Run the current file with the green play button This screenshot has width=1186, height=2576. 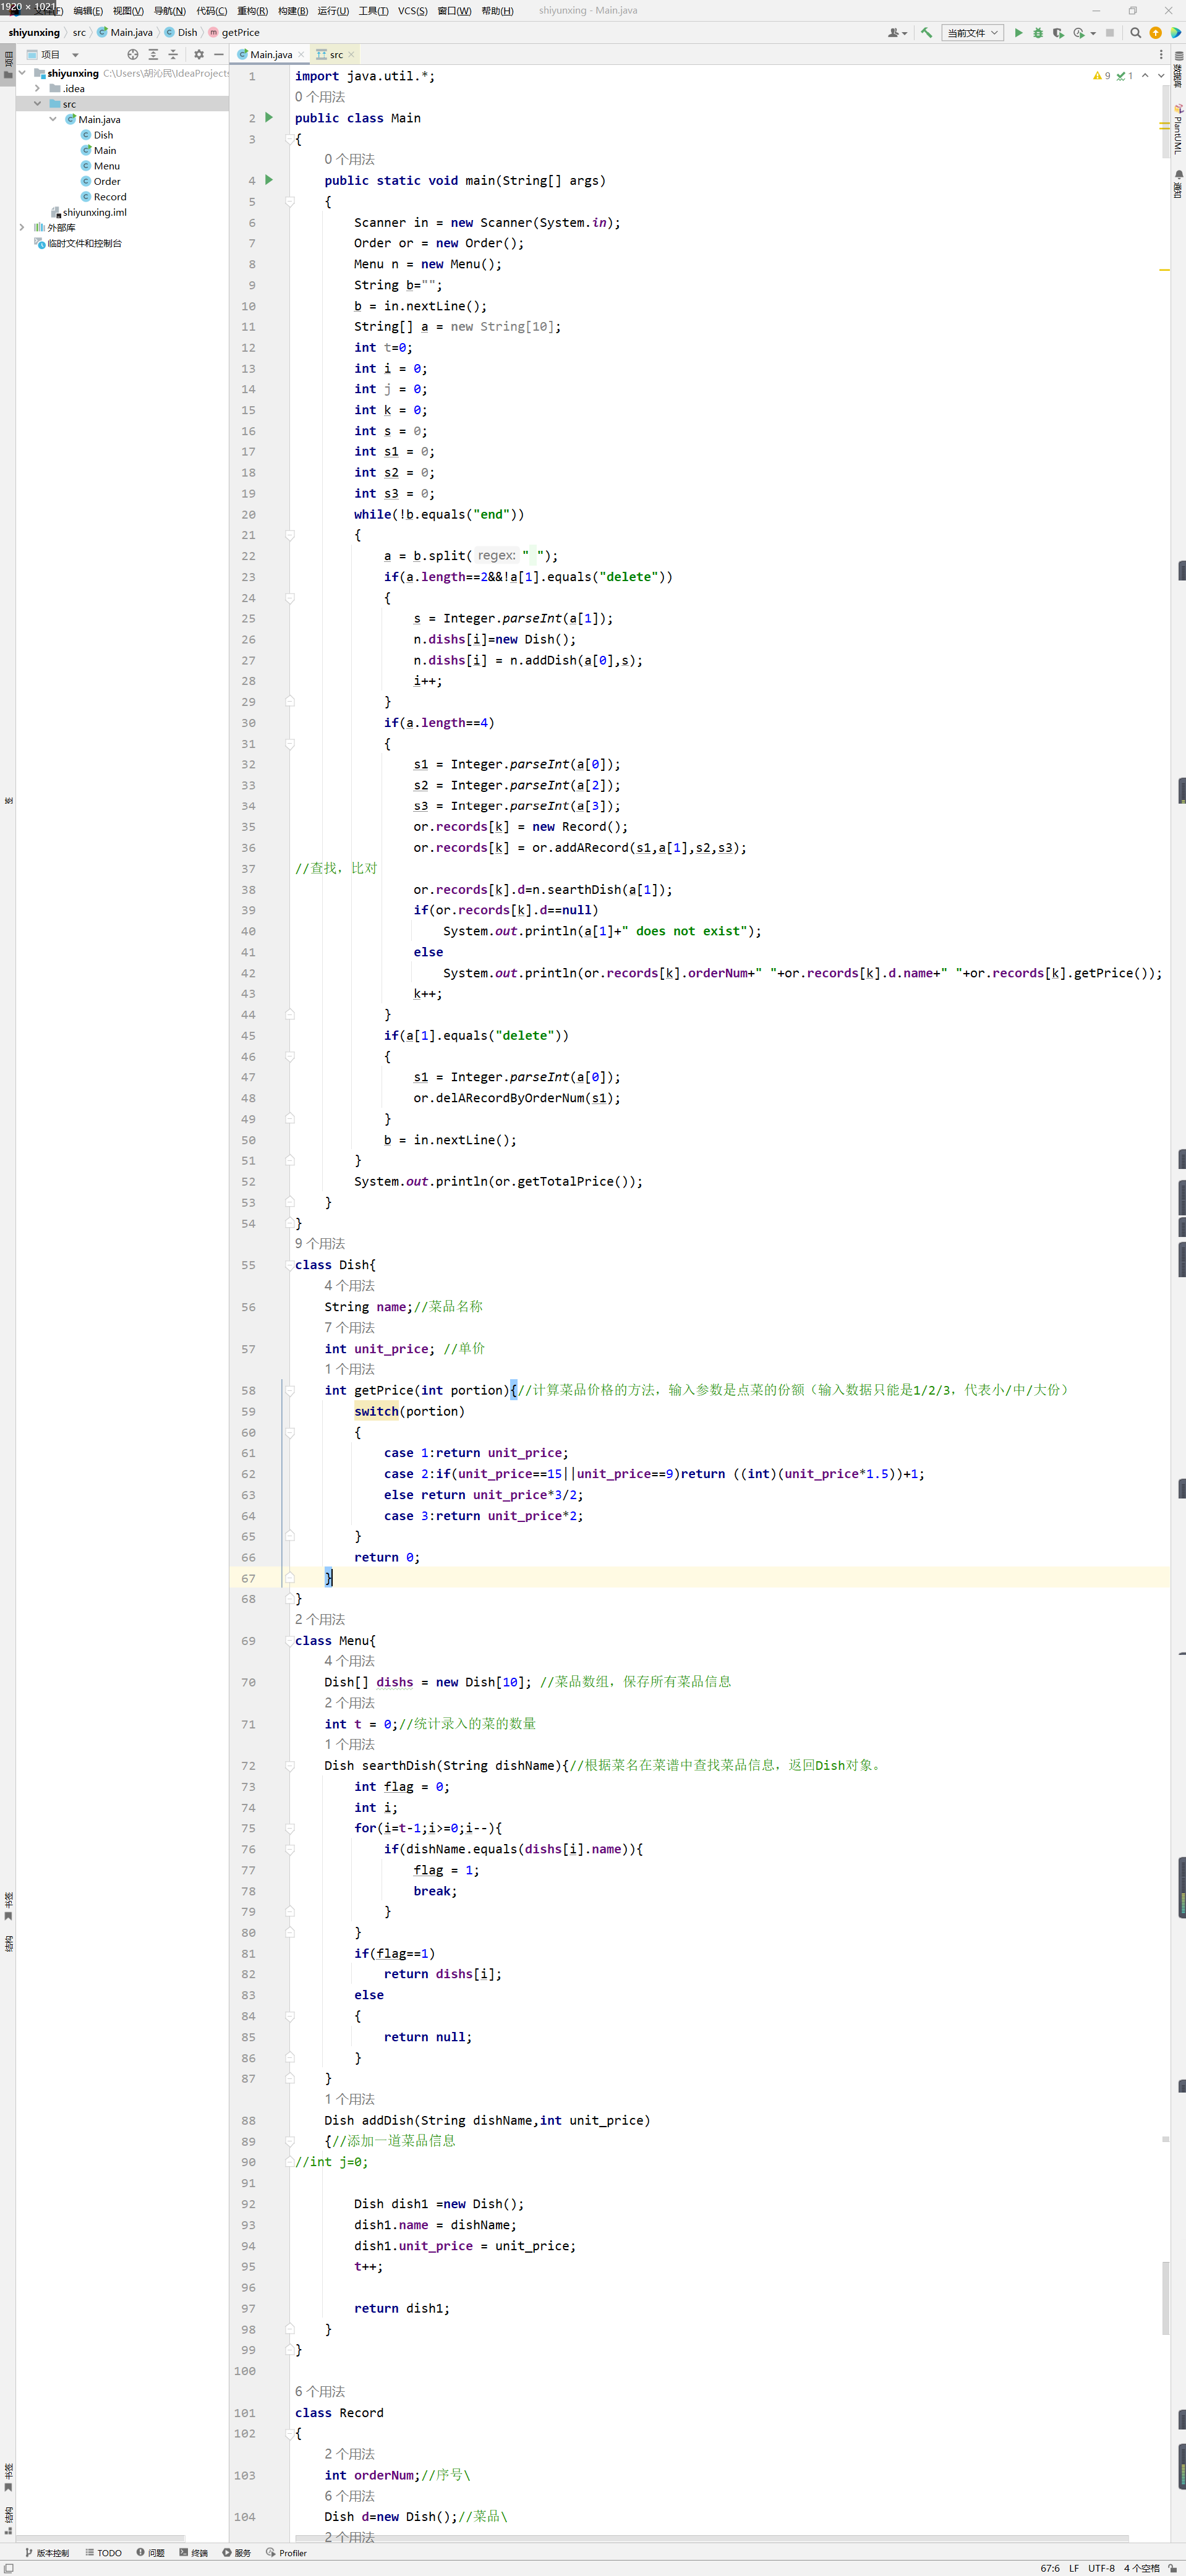click(1018, 33)
